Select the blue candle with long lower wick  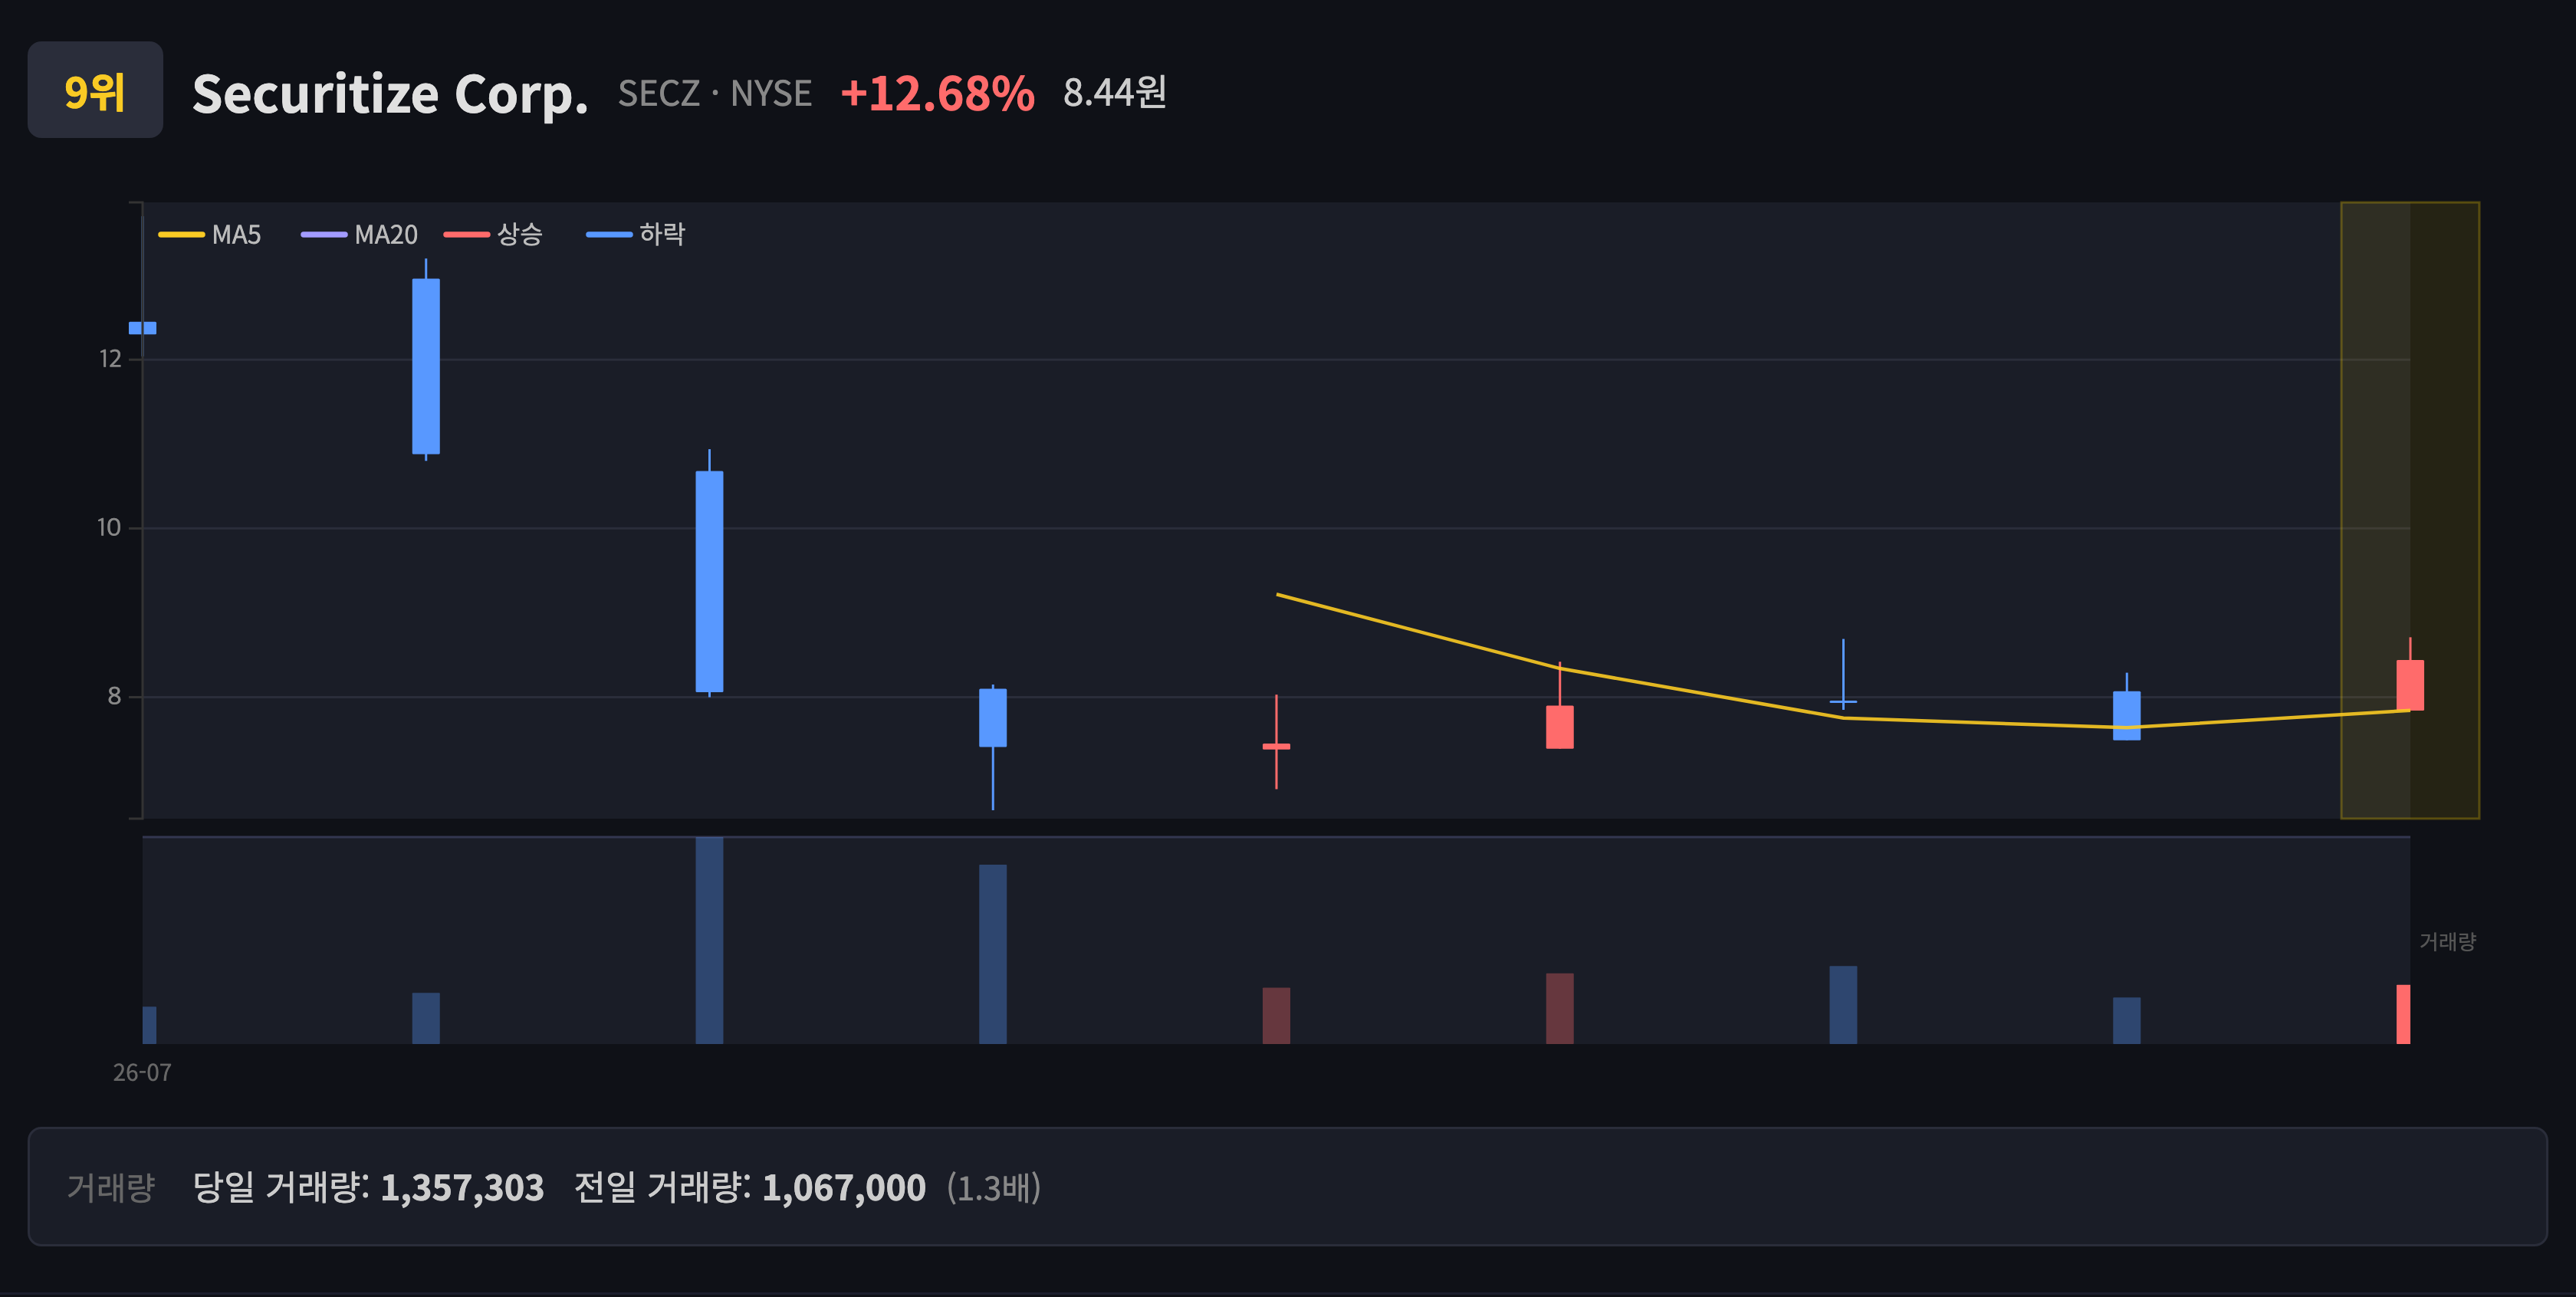tap(993, 718)
